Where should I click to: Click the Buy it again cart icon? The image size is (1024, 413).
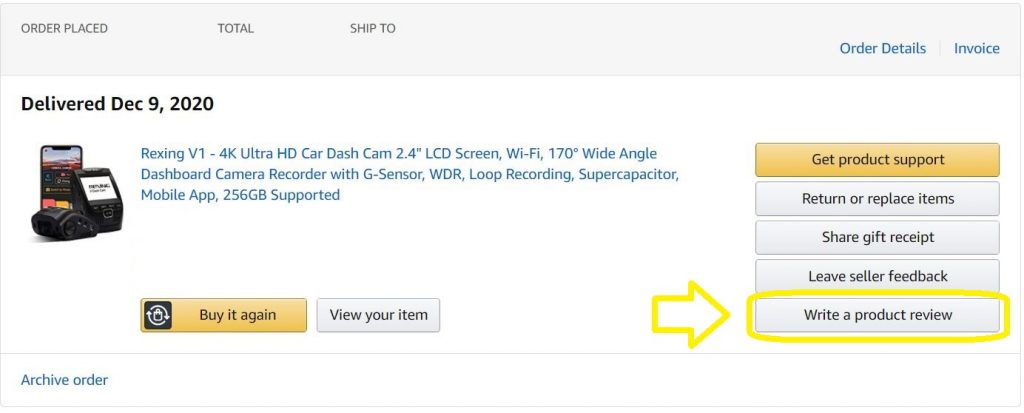pyautogui.click(x=158, y=315)
